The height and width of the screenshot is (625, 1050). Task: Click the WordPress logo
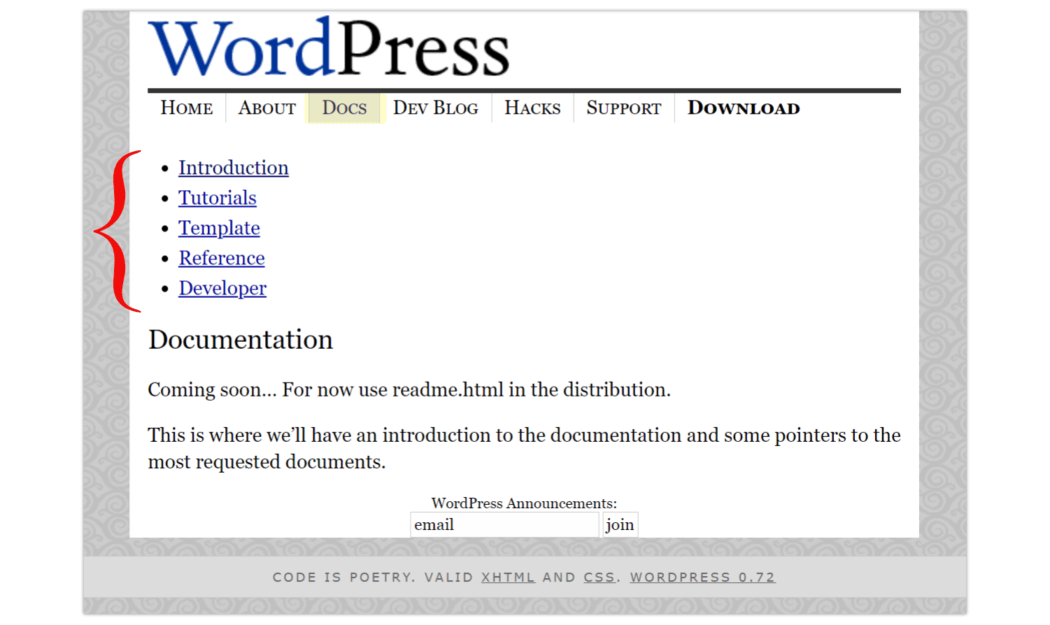tap(329, 48)
